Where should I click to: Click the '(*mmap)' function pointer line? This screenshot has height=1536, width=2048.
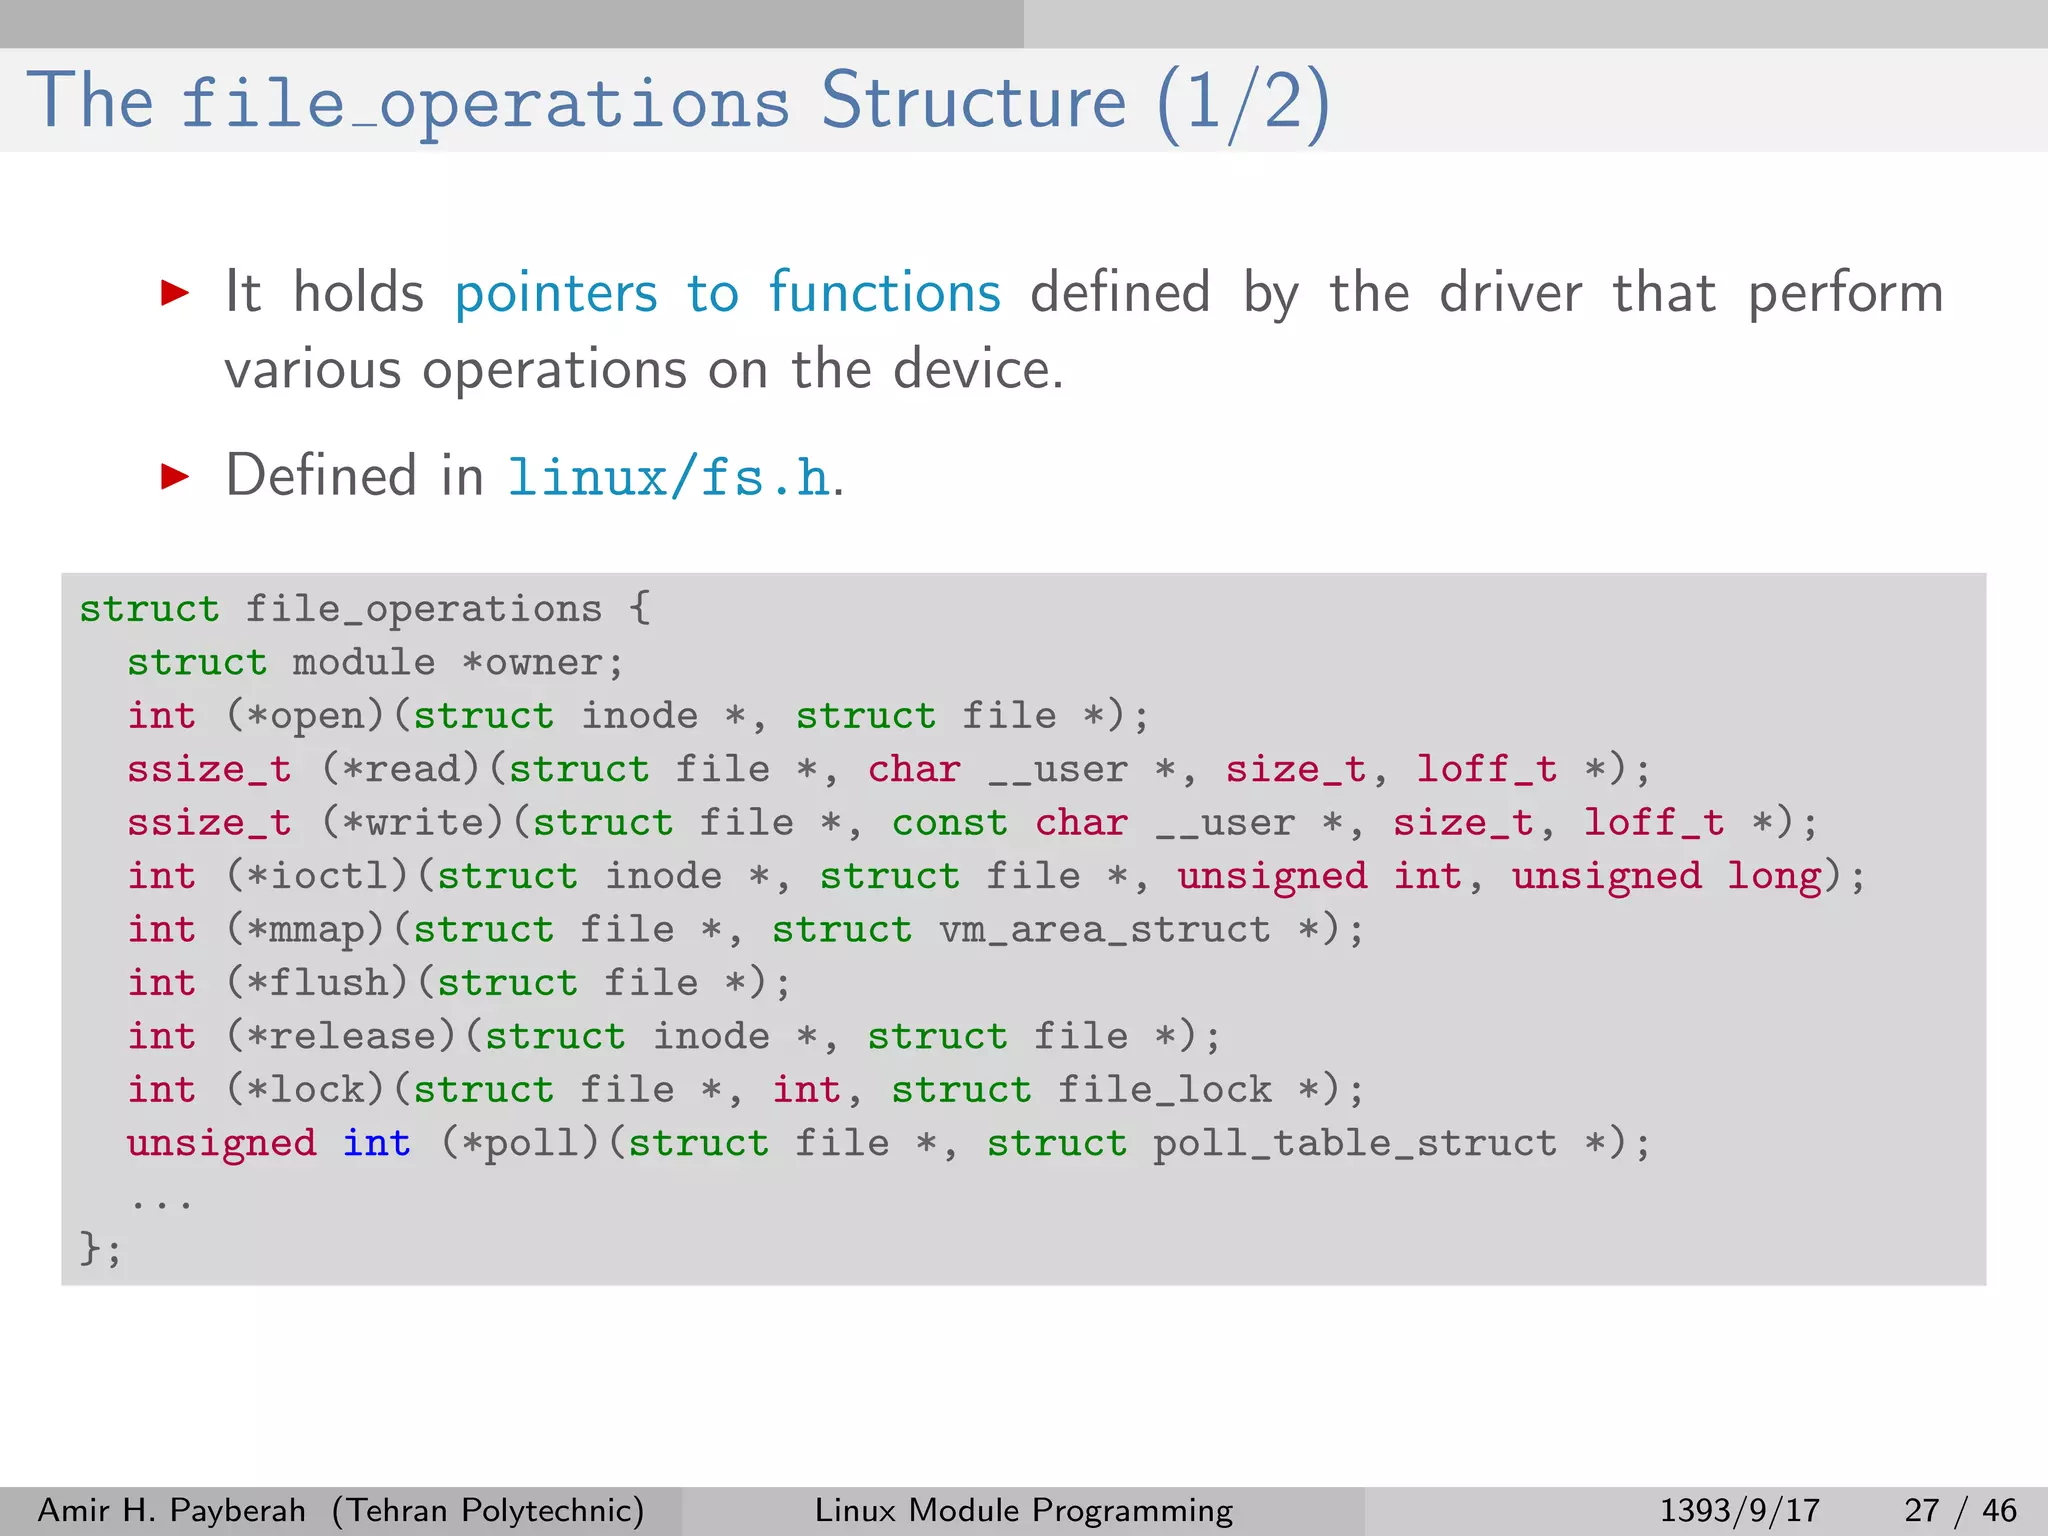[745, 929]
